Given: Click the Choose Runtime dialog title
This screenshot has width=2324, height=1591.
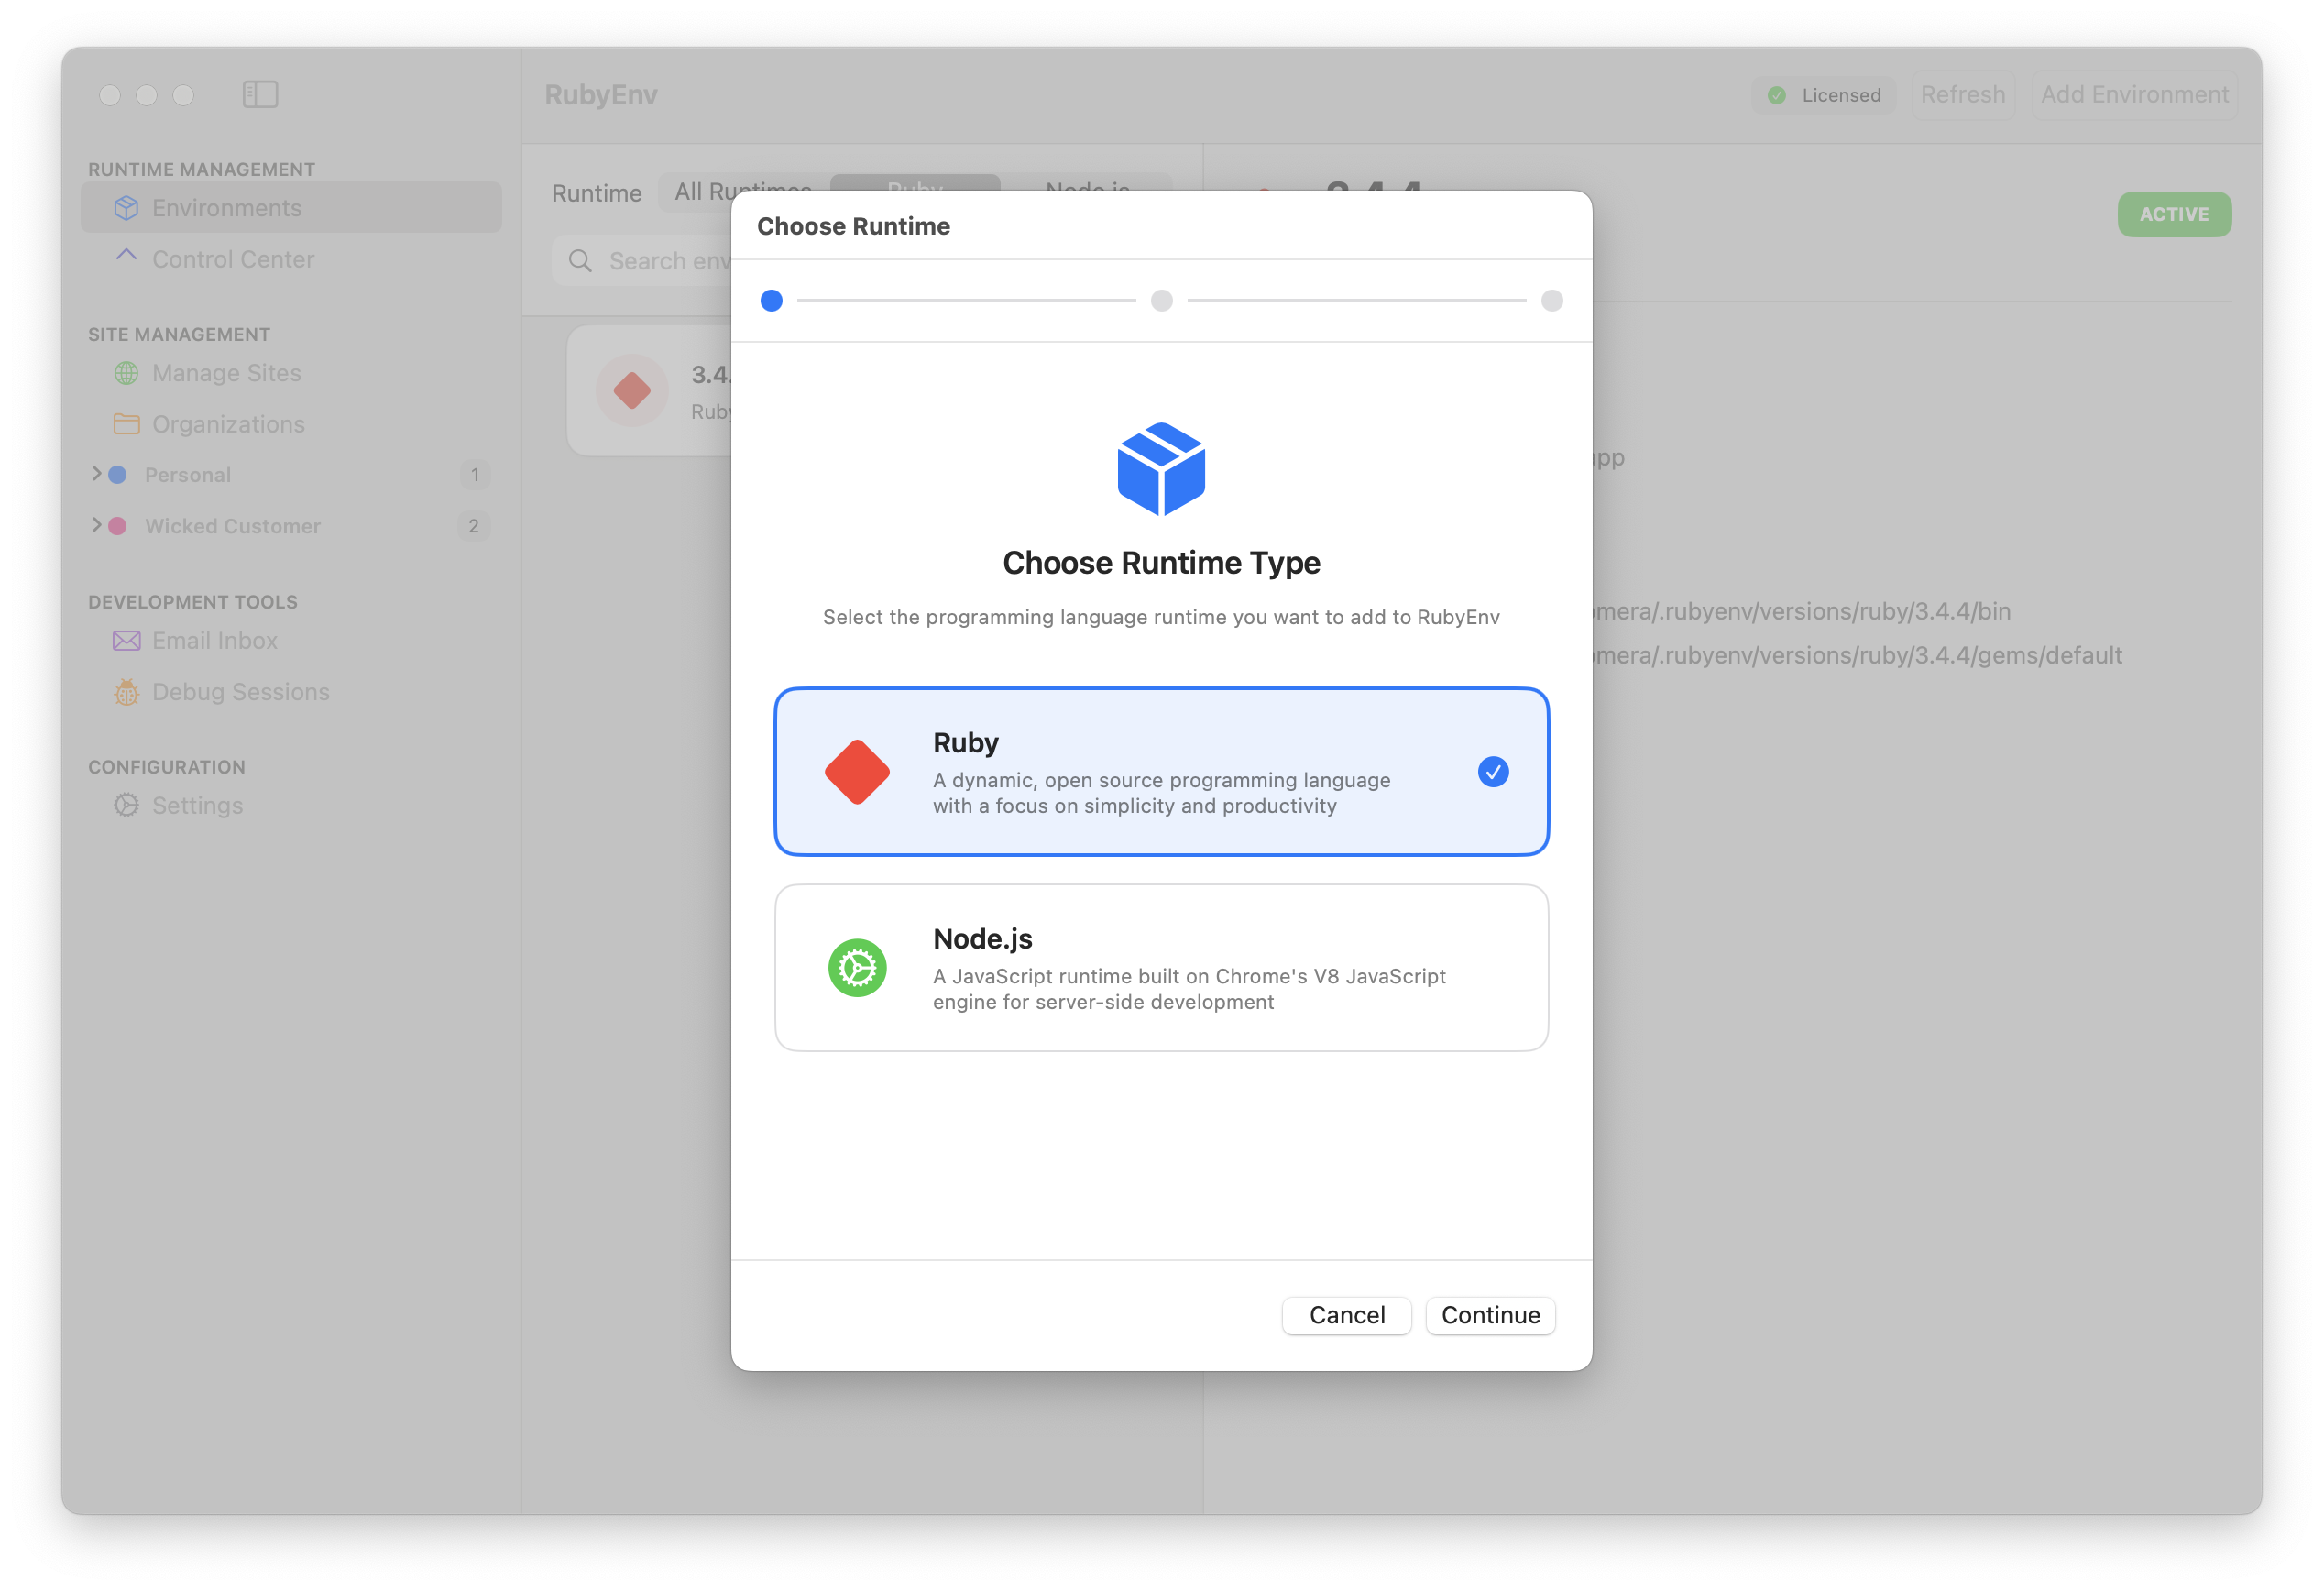Looking at the screenshot, I should (853, 226).
